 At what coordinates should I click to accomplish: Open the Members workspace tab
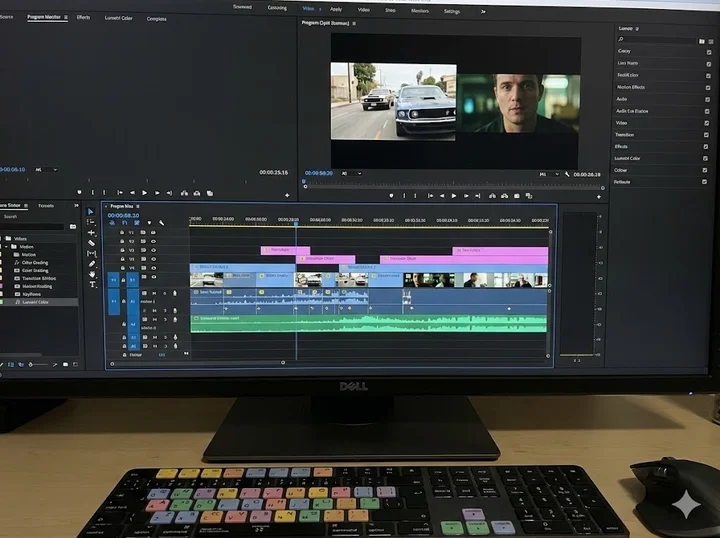(x=420, y=11)
